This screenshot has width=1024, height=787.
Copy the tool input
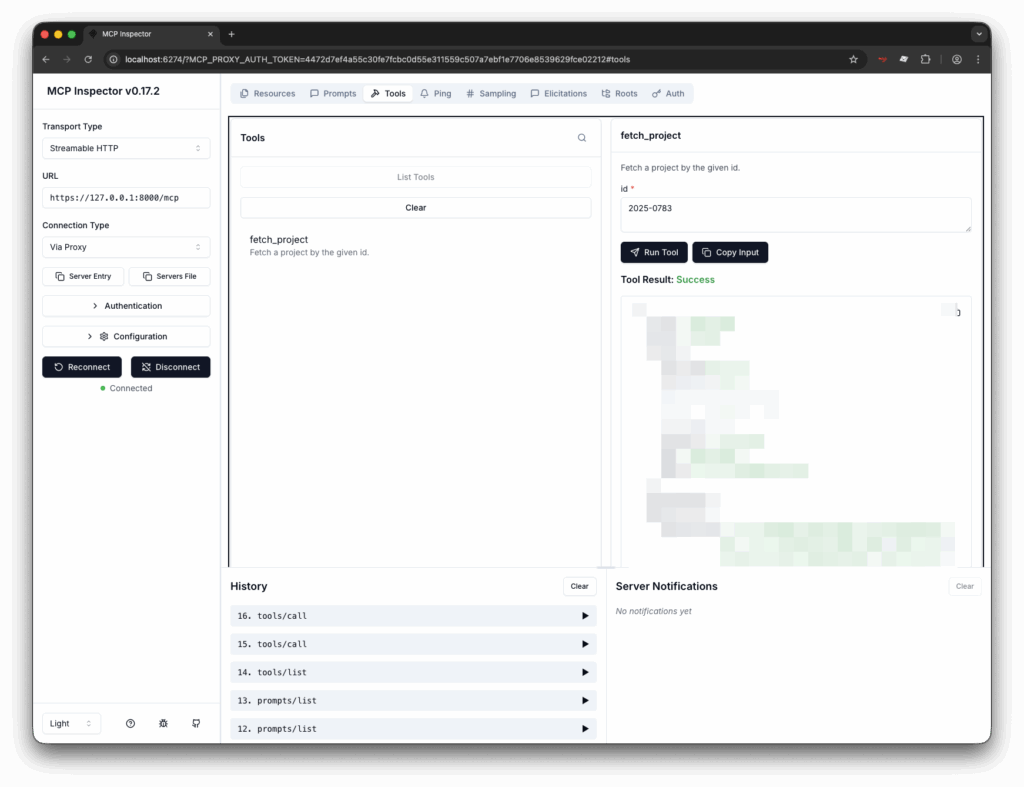point(730,252)
